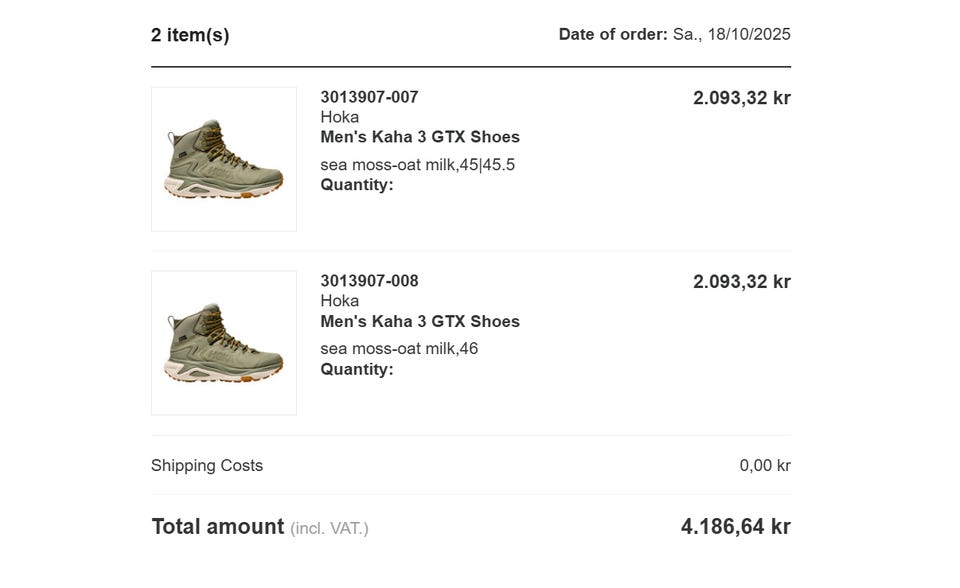
Task: Click the order date Sa., 18/10/2025
Action: coord(731,35)
